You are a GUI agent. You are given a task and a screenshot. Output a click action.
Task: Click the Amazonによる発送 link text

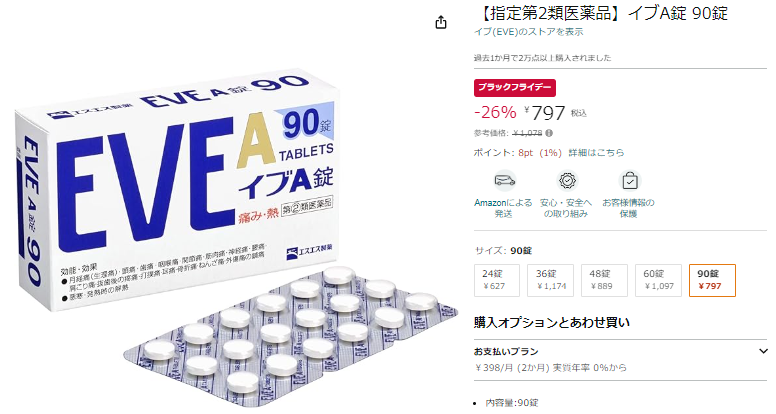click(503, 208)
